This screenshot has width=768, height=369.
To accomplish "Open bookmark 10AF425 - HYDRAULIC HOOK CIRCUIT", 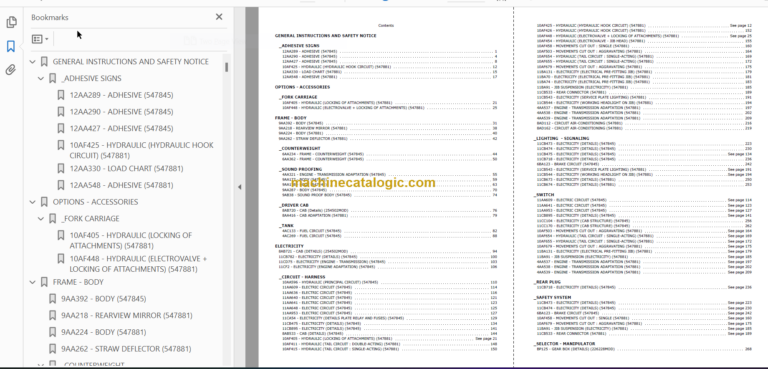I will pyautogui.click(x=142, y=150).
